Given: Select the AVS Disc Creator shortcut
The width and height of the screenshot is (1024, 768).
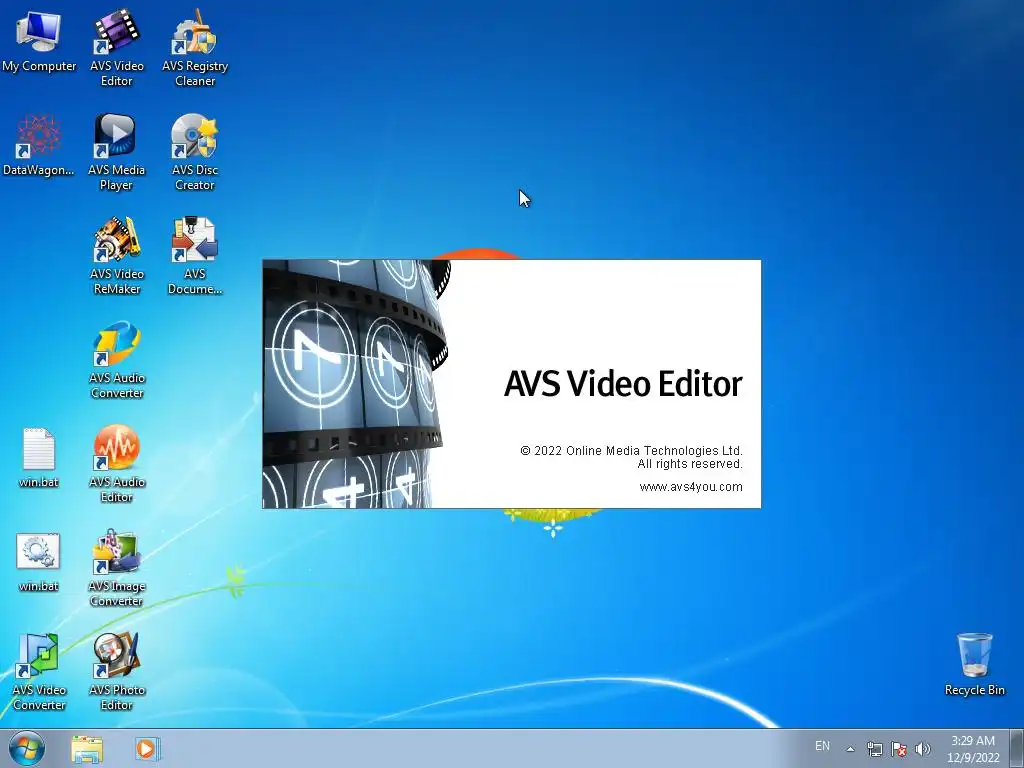Looking at the screenshot, I should [x=195, y=152].
